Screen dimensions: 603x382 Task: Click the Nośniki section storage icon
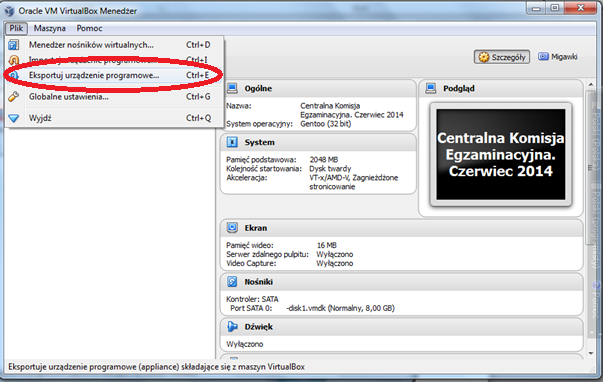pos(232,282)
